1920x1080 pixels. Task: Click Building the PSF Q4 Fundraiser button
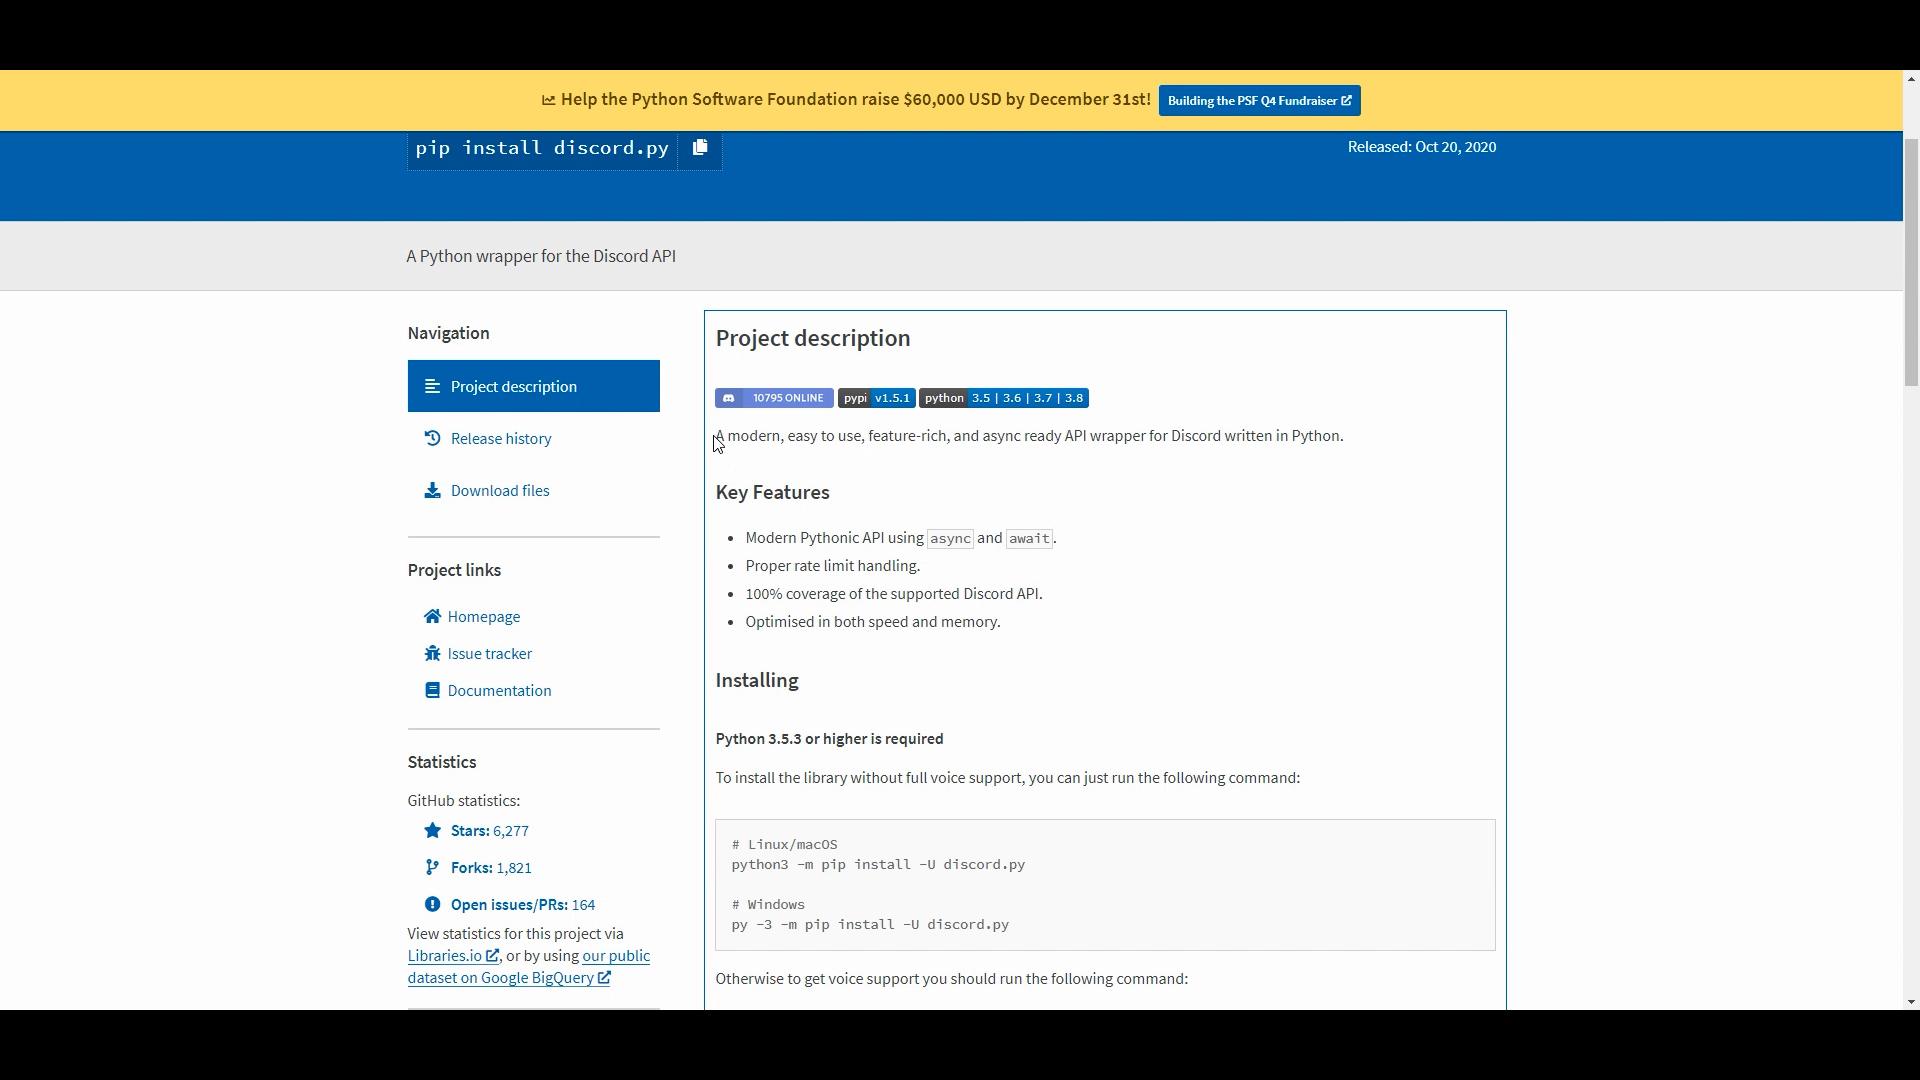(1259, 101)
